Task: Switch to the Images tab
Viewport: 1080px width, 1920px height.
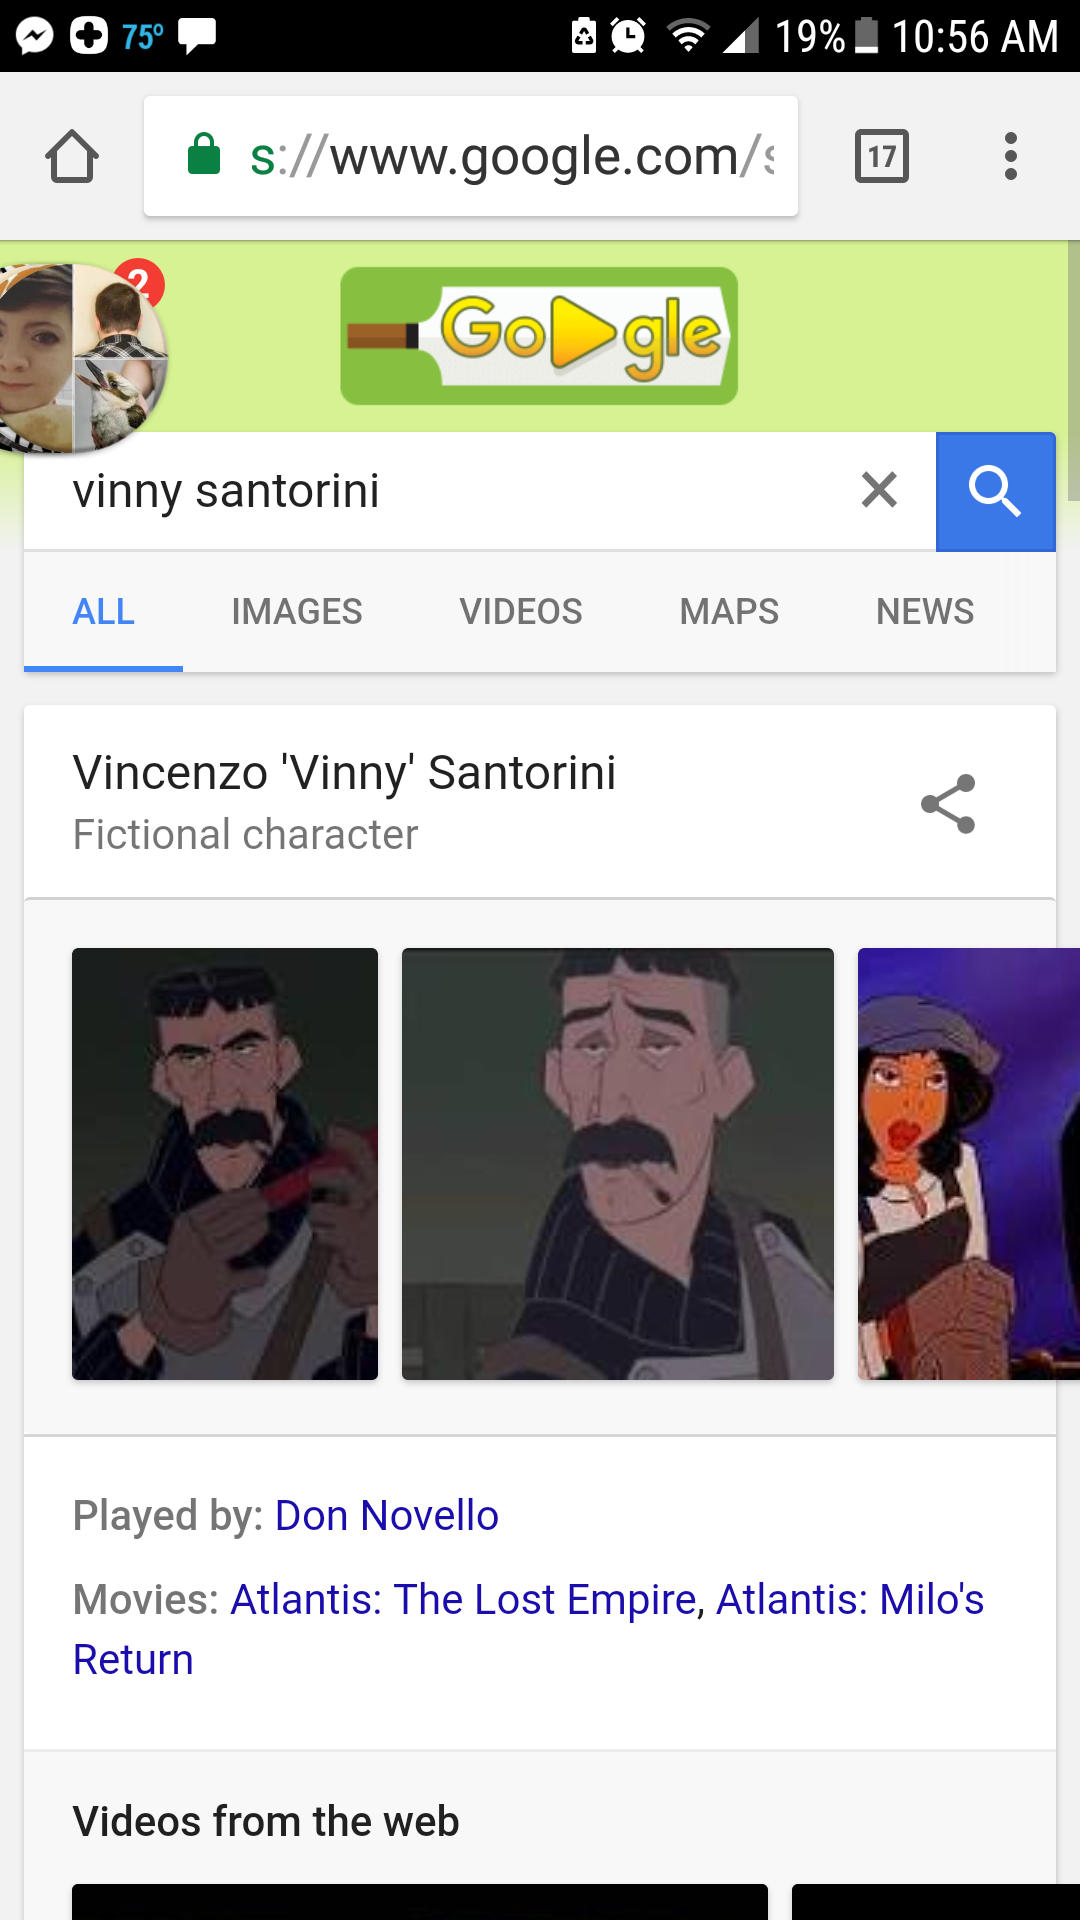Action: coord(297,612)
